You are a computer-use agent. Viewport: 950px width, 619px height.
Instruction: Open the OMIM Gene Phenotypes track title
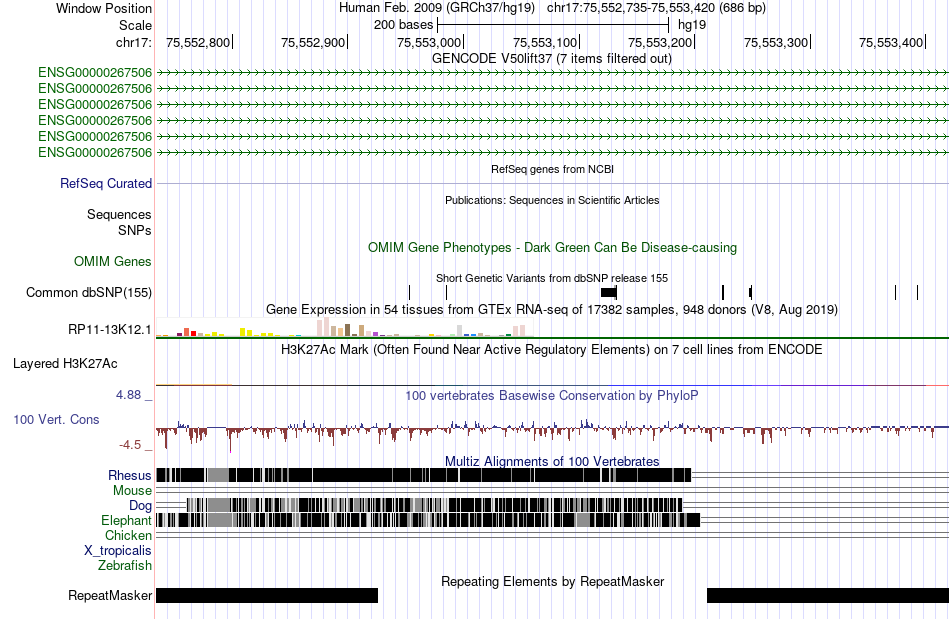coord(552,248)
